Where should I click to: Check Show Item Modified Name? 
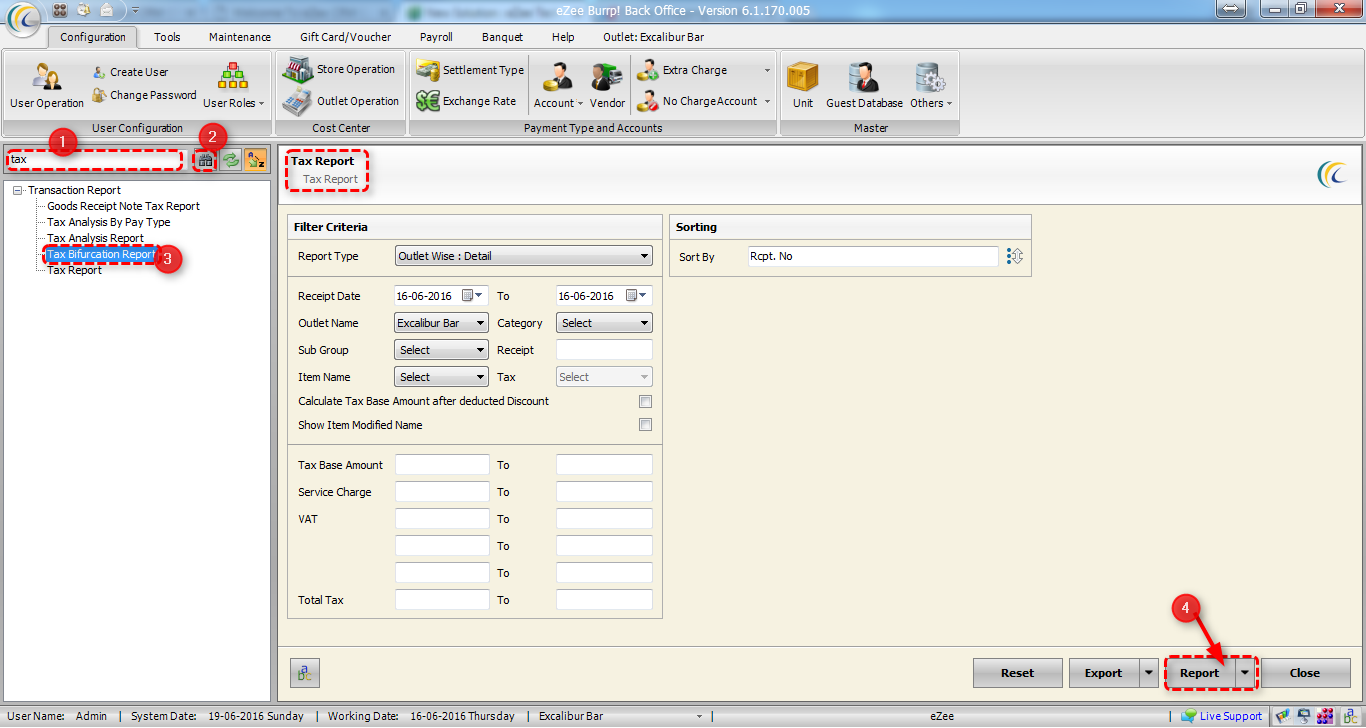coord(646,425)
